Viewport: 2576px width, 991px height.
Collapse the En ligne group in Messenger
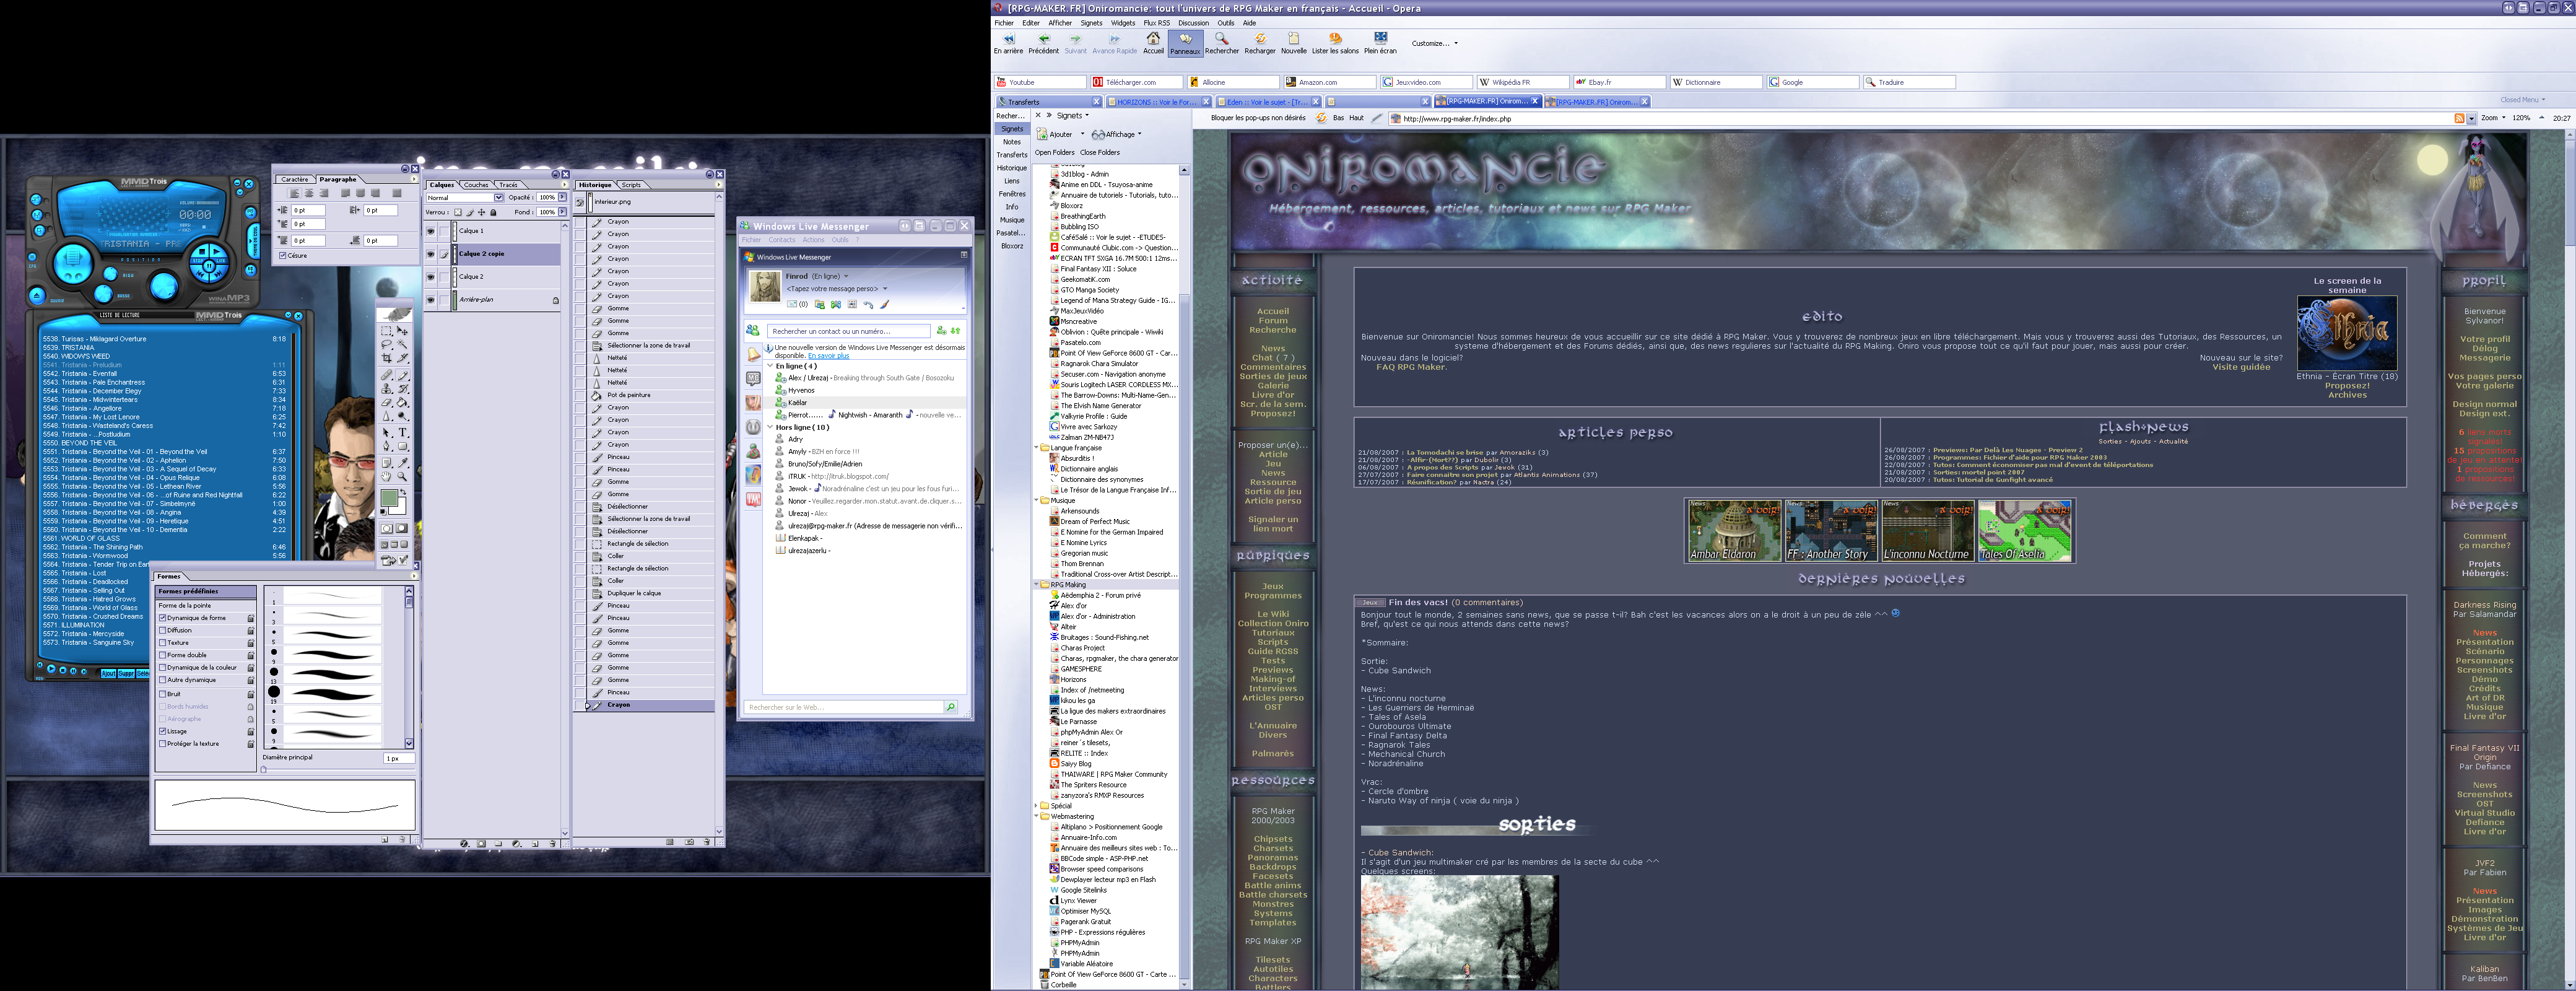pyautogui.click(x=770, y=366)
